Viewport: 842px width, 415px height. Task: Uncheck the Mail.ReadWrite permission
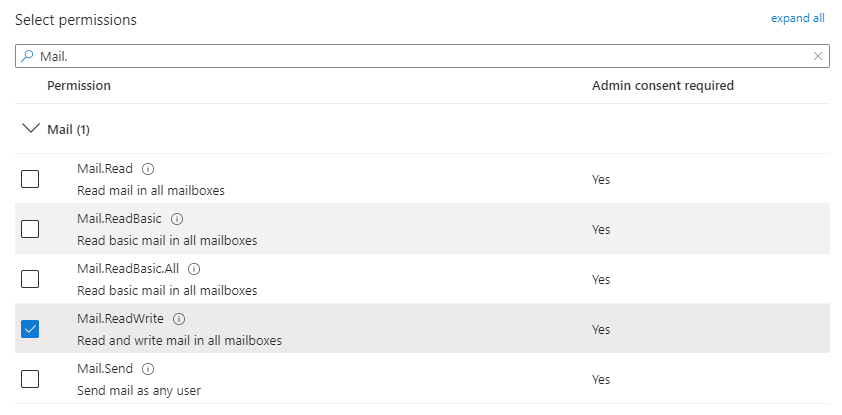(x=30, y=329)
